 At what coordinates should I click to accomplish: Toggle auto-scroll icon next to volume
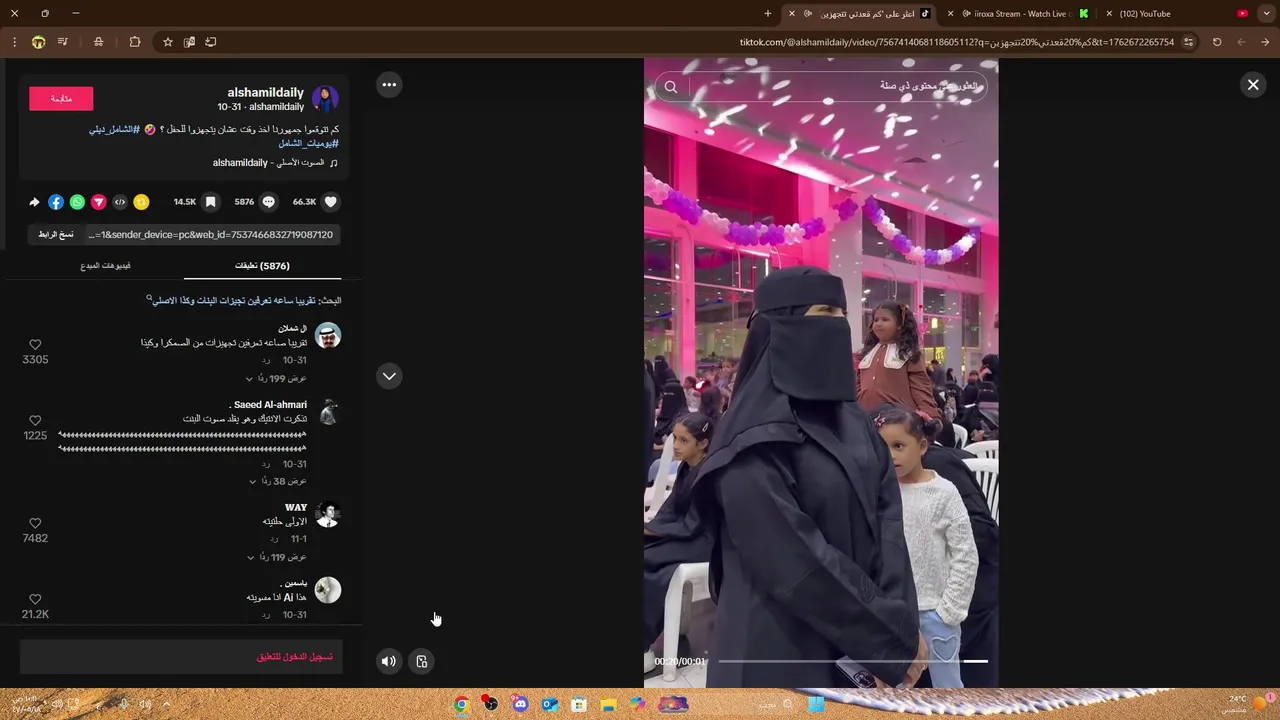[x=422, y=661]
